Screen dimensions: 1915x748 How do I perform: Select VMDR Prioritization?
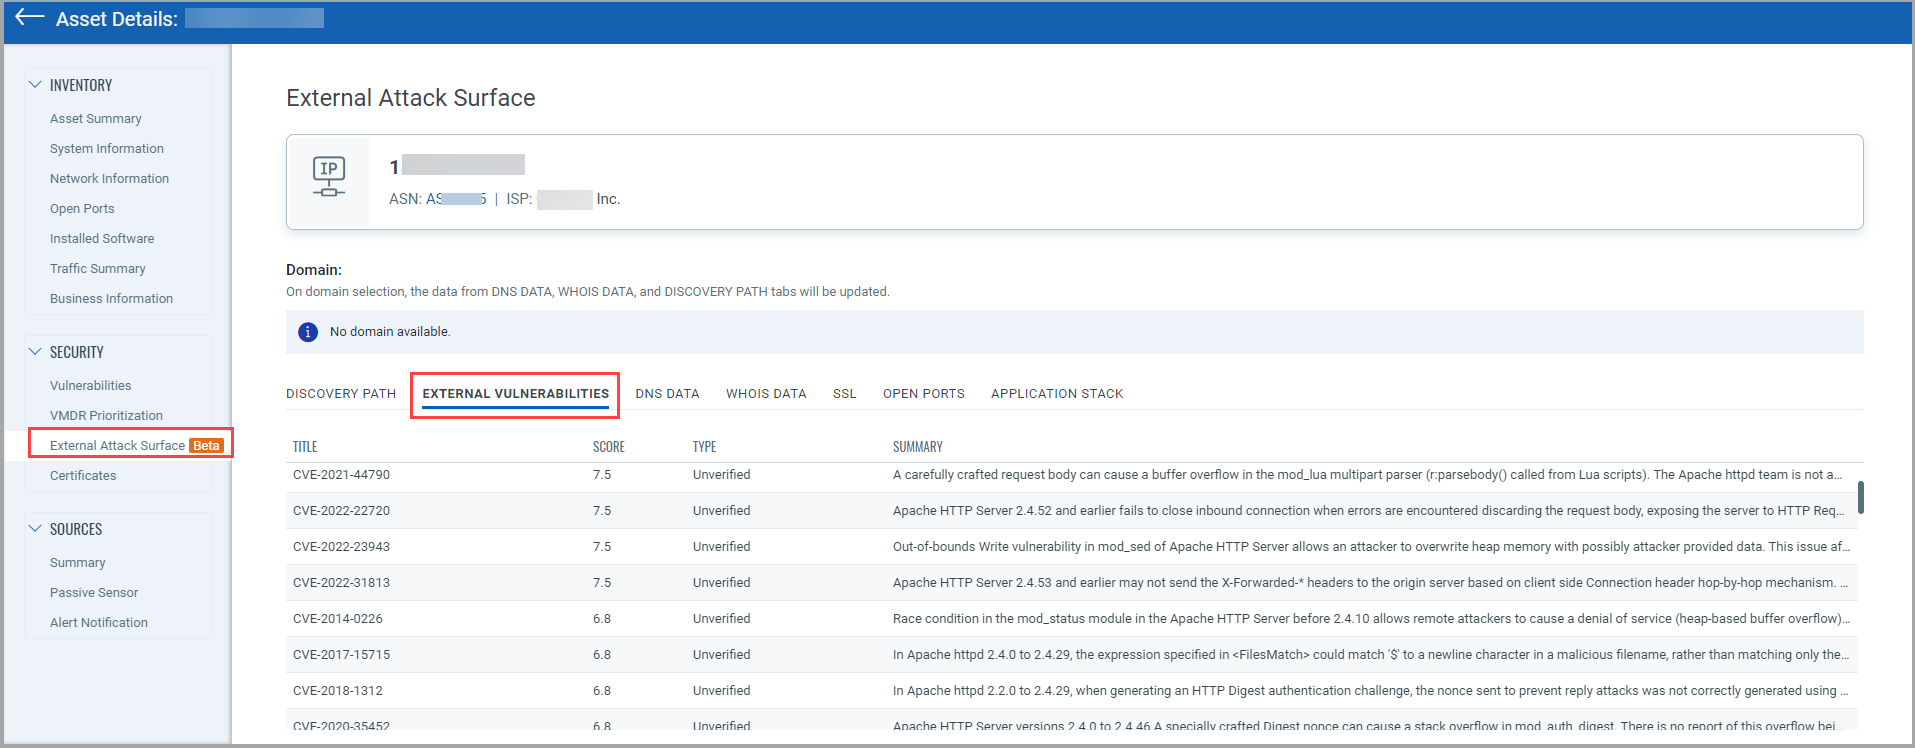(106, 416)
